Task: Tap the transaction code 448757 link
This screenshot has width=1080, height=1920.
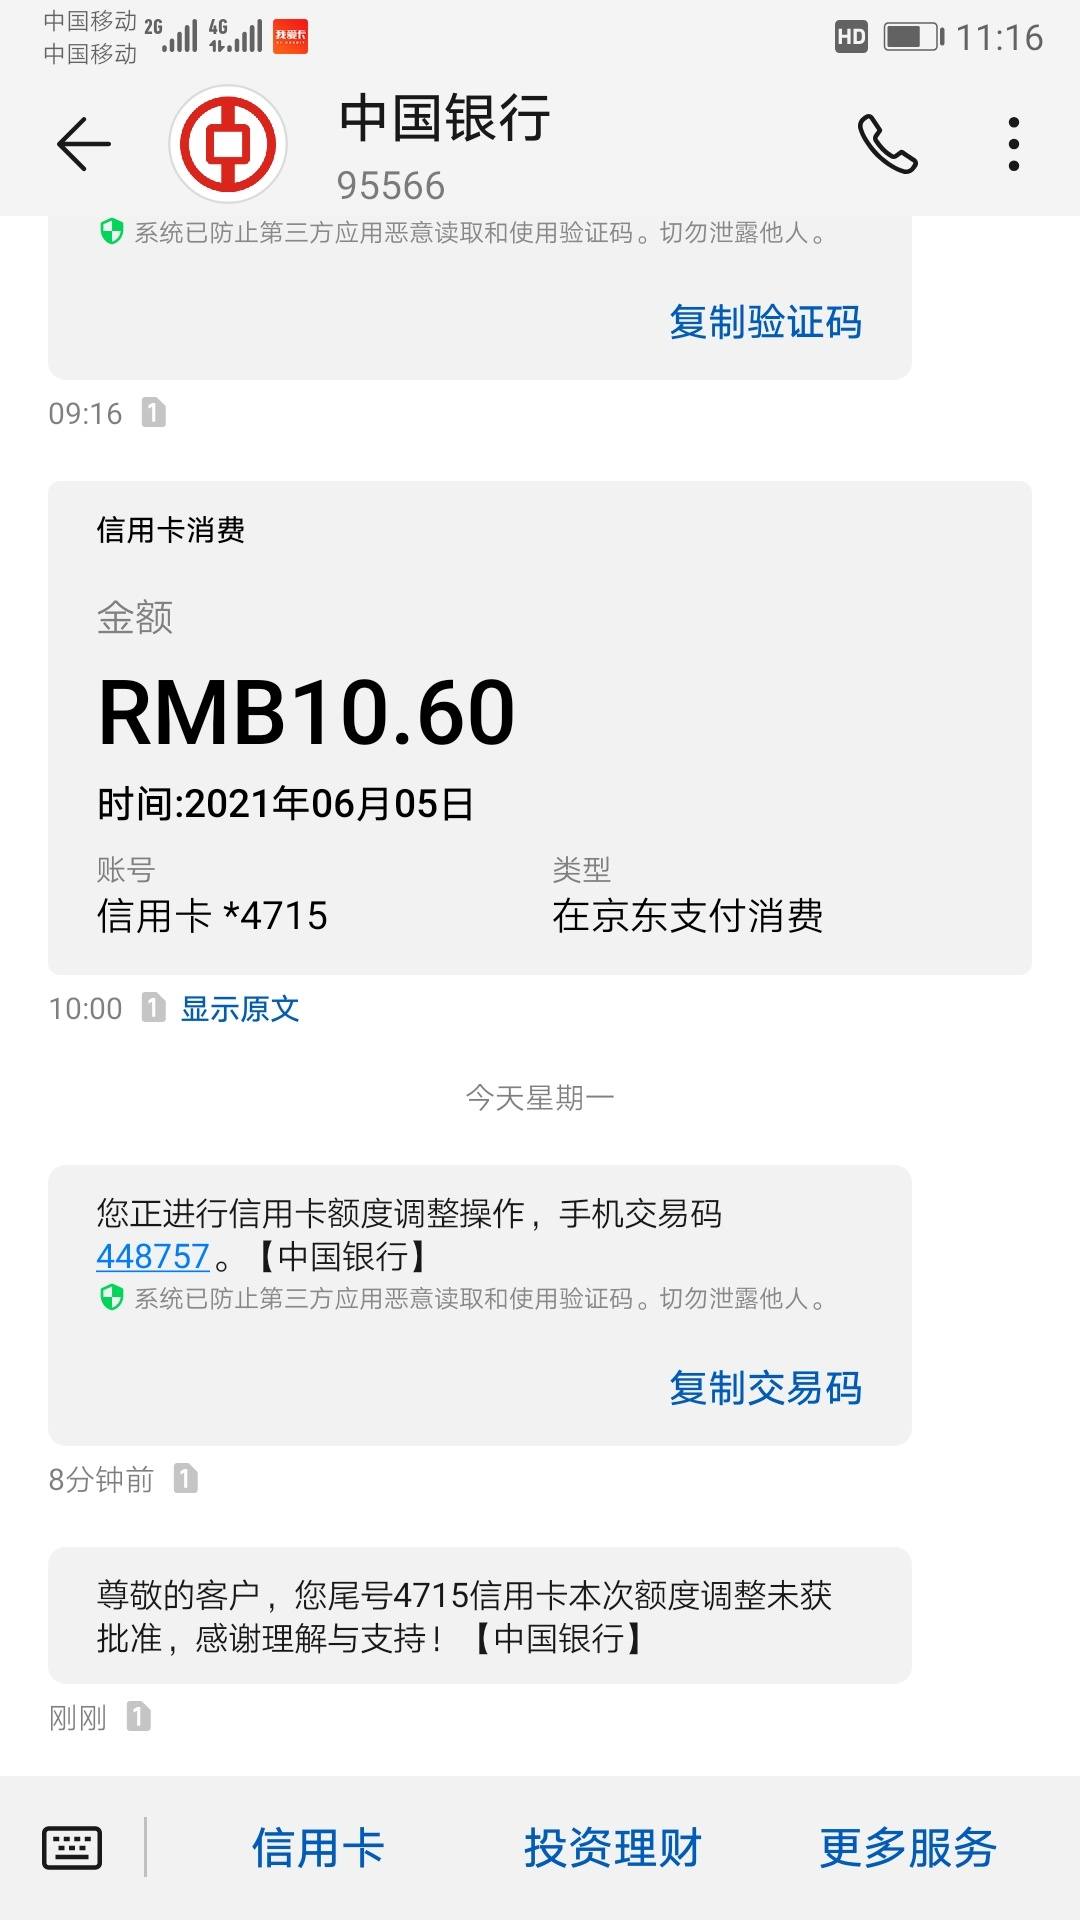Action: point(153,1256)
